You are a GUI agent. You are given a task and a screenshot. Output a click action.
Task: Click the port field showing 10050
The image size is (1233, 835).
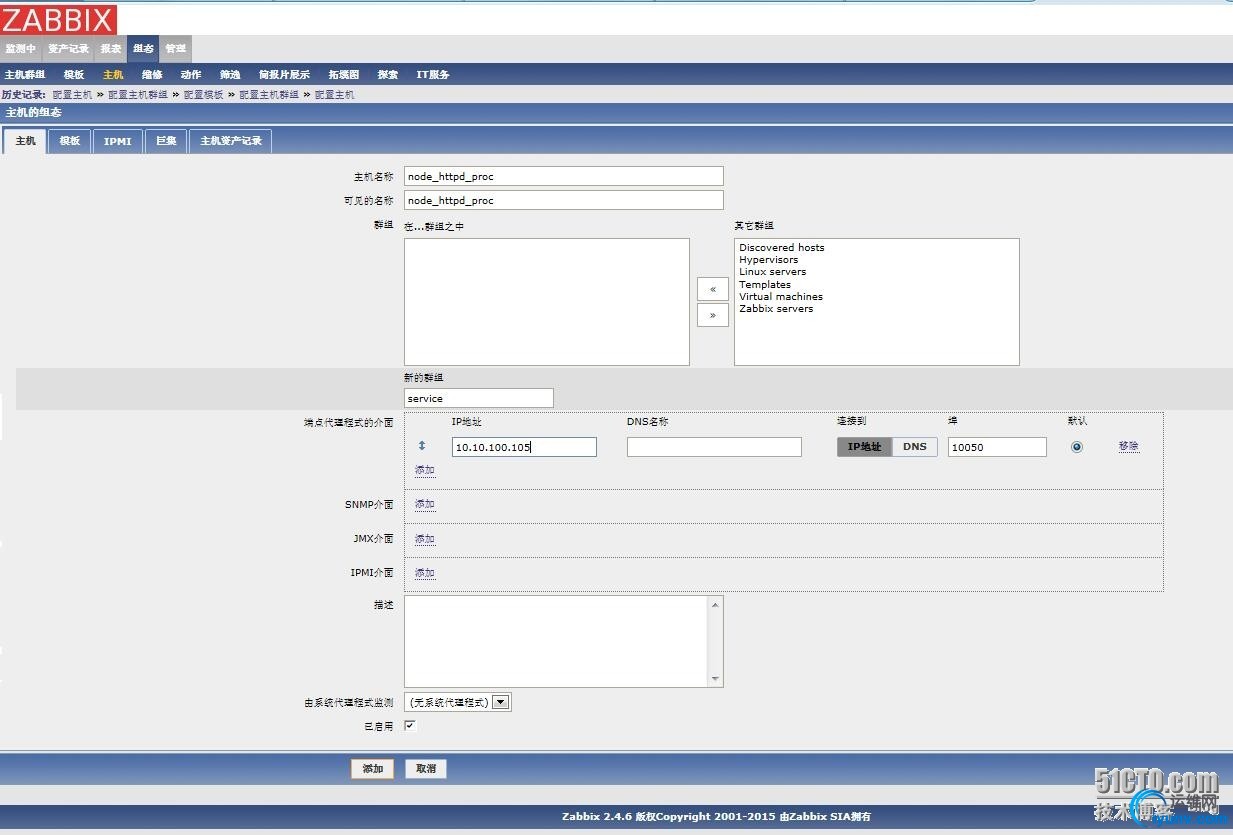pos(997,447)
